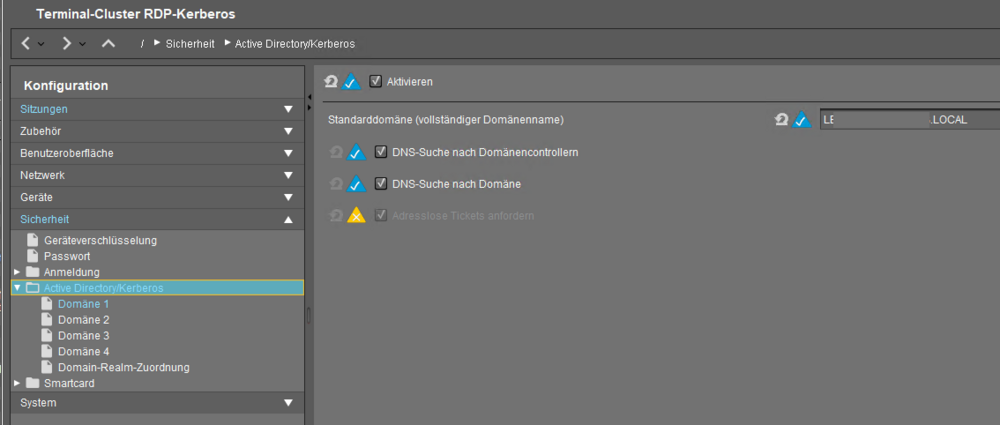
Task: Select Domäne 2 in the tree
Action: [x=83, y=320]
